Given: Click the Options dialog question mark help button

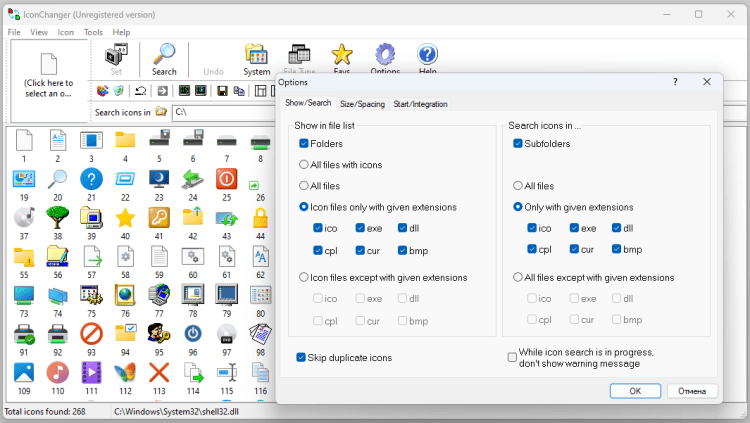Looking at the screenshot, I should (675, 82).
